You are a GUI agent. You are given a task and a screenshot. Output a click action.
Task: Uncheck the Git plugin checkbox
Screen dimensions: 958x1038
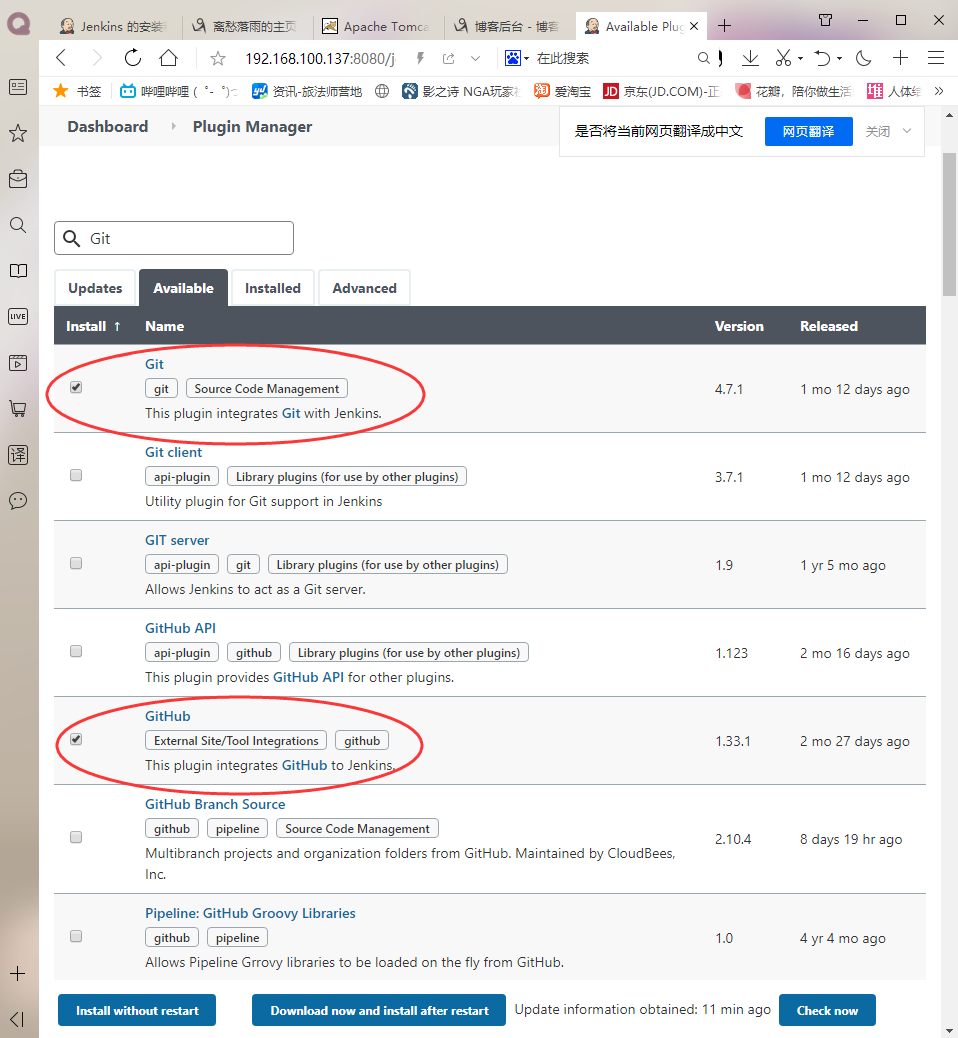tap(76, 387)
